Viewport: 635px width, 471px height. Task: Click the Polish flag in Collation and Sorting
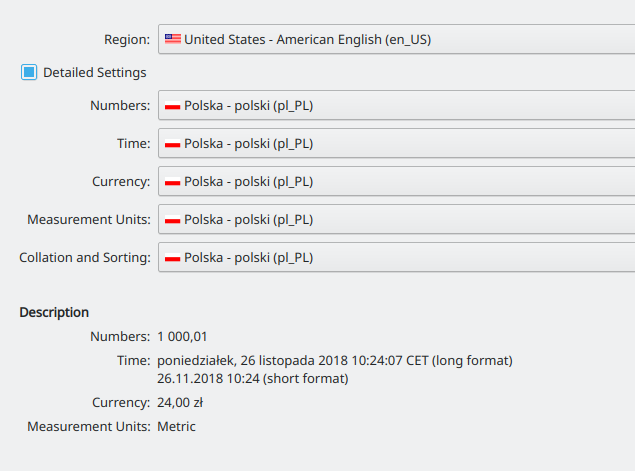pos(173,258)
